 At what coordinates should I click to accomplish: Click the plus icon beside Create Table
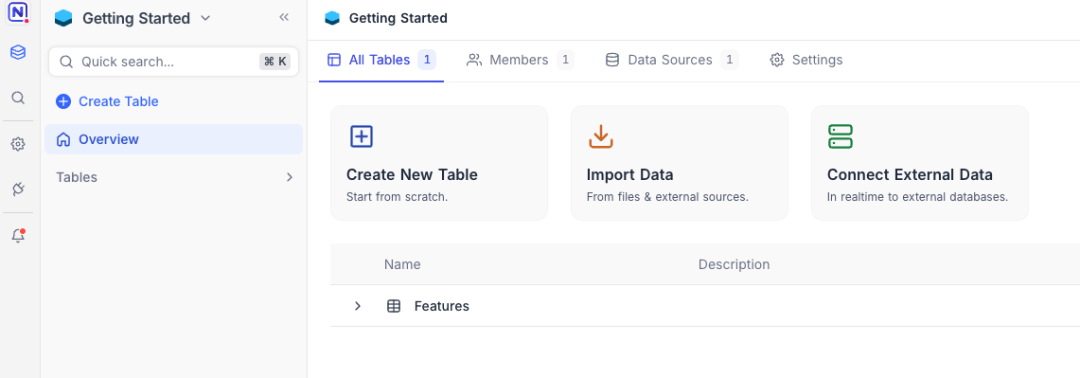(x=63, y=102)
